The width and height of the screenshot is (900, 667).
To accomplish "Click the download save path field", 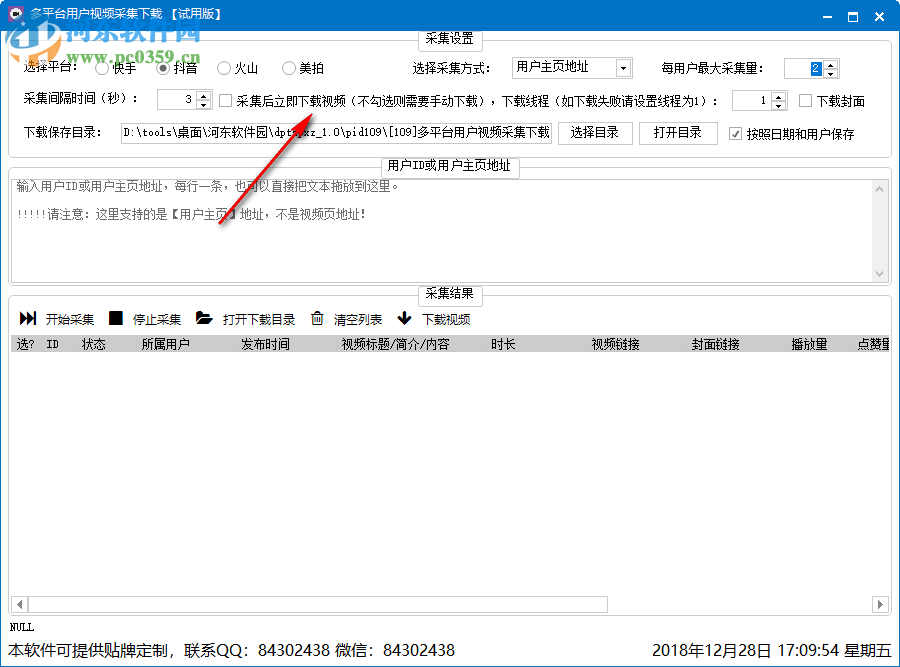I will [x=330, y=133].
